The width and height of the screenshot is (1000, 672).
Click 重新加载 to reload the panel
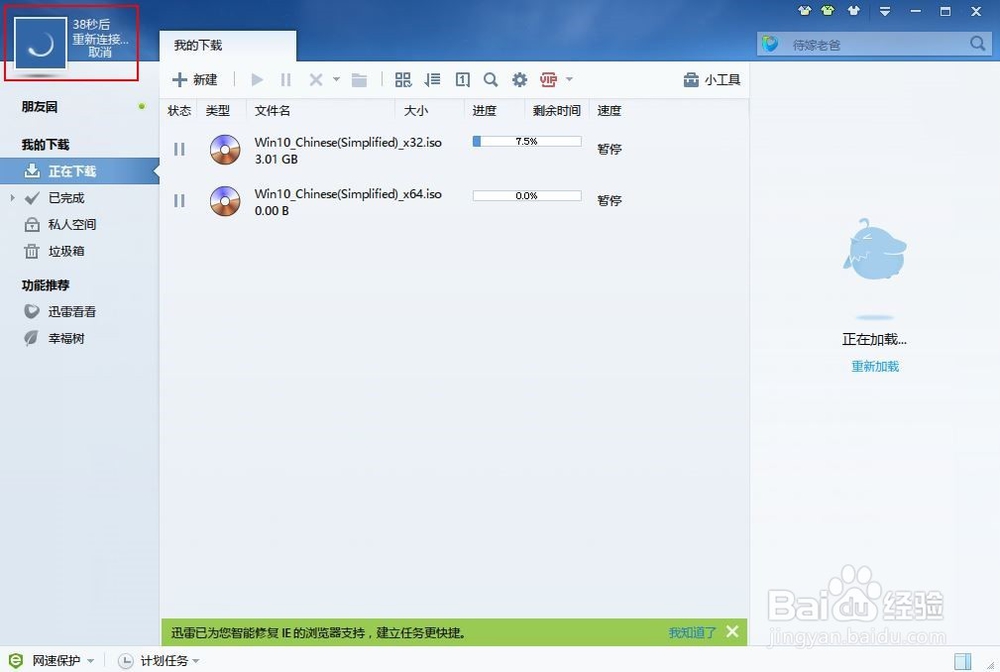pos(874,366)
